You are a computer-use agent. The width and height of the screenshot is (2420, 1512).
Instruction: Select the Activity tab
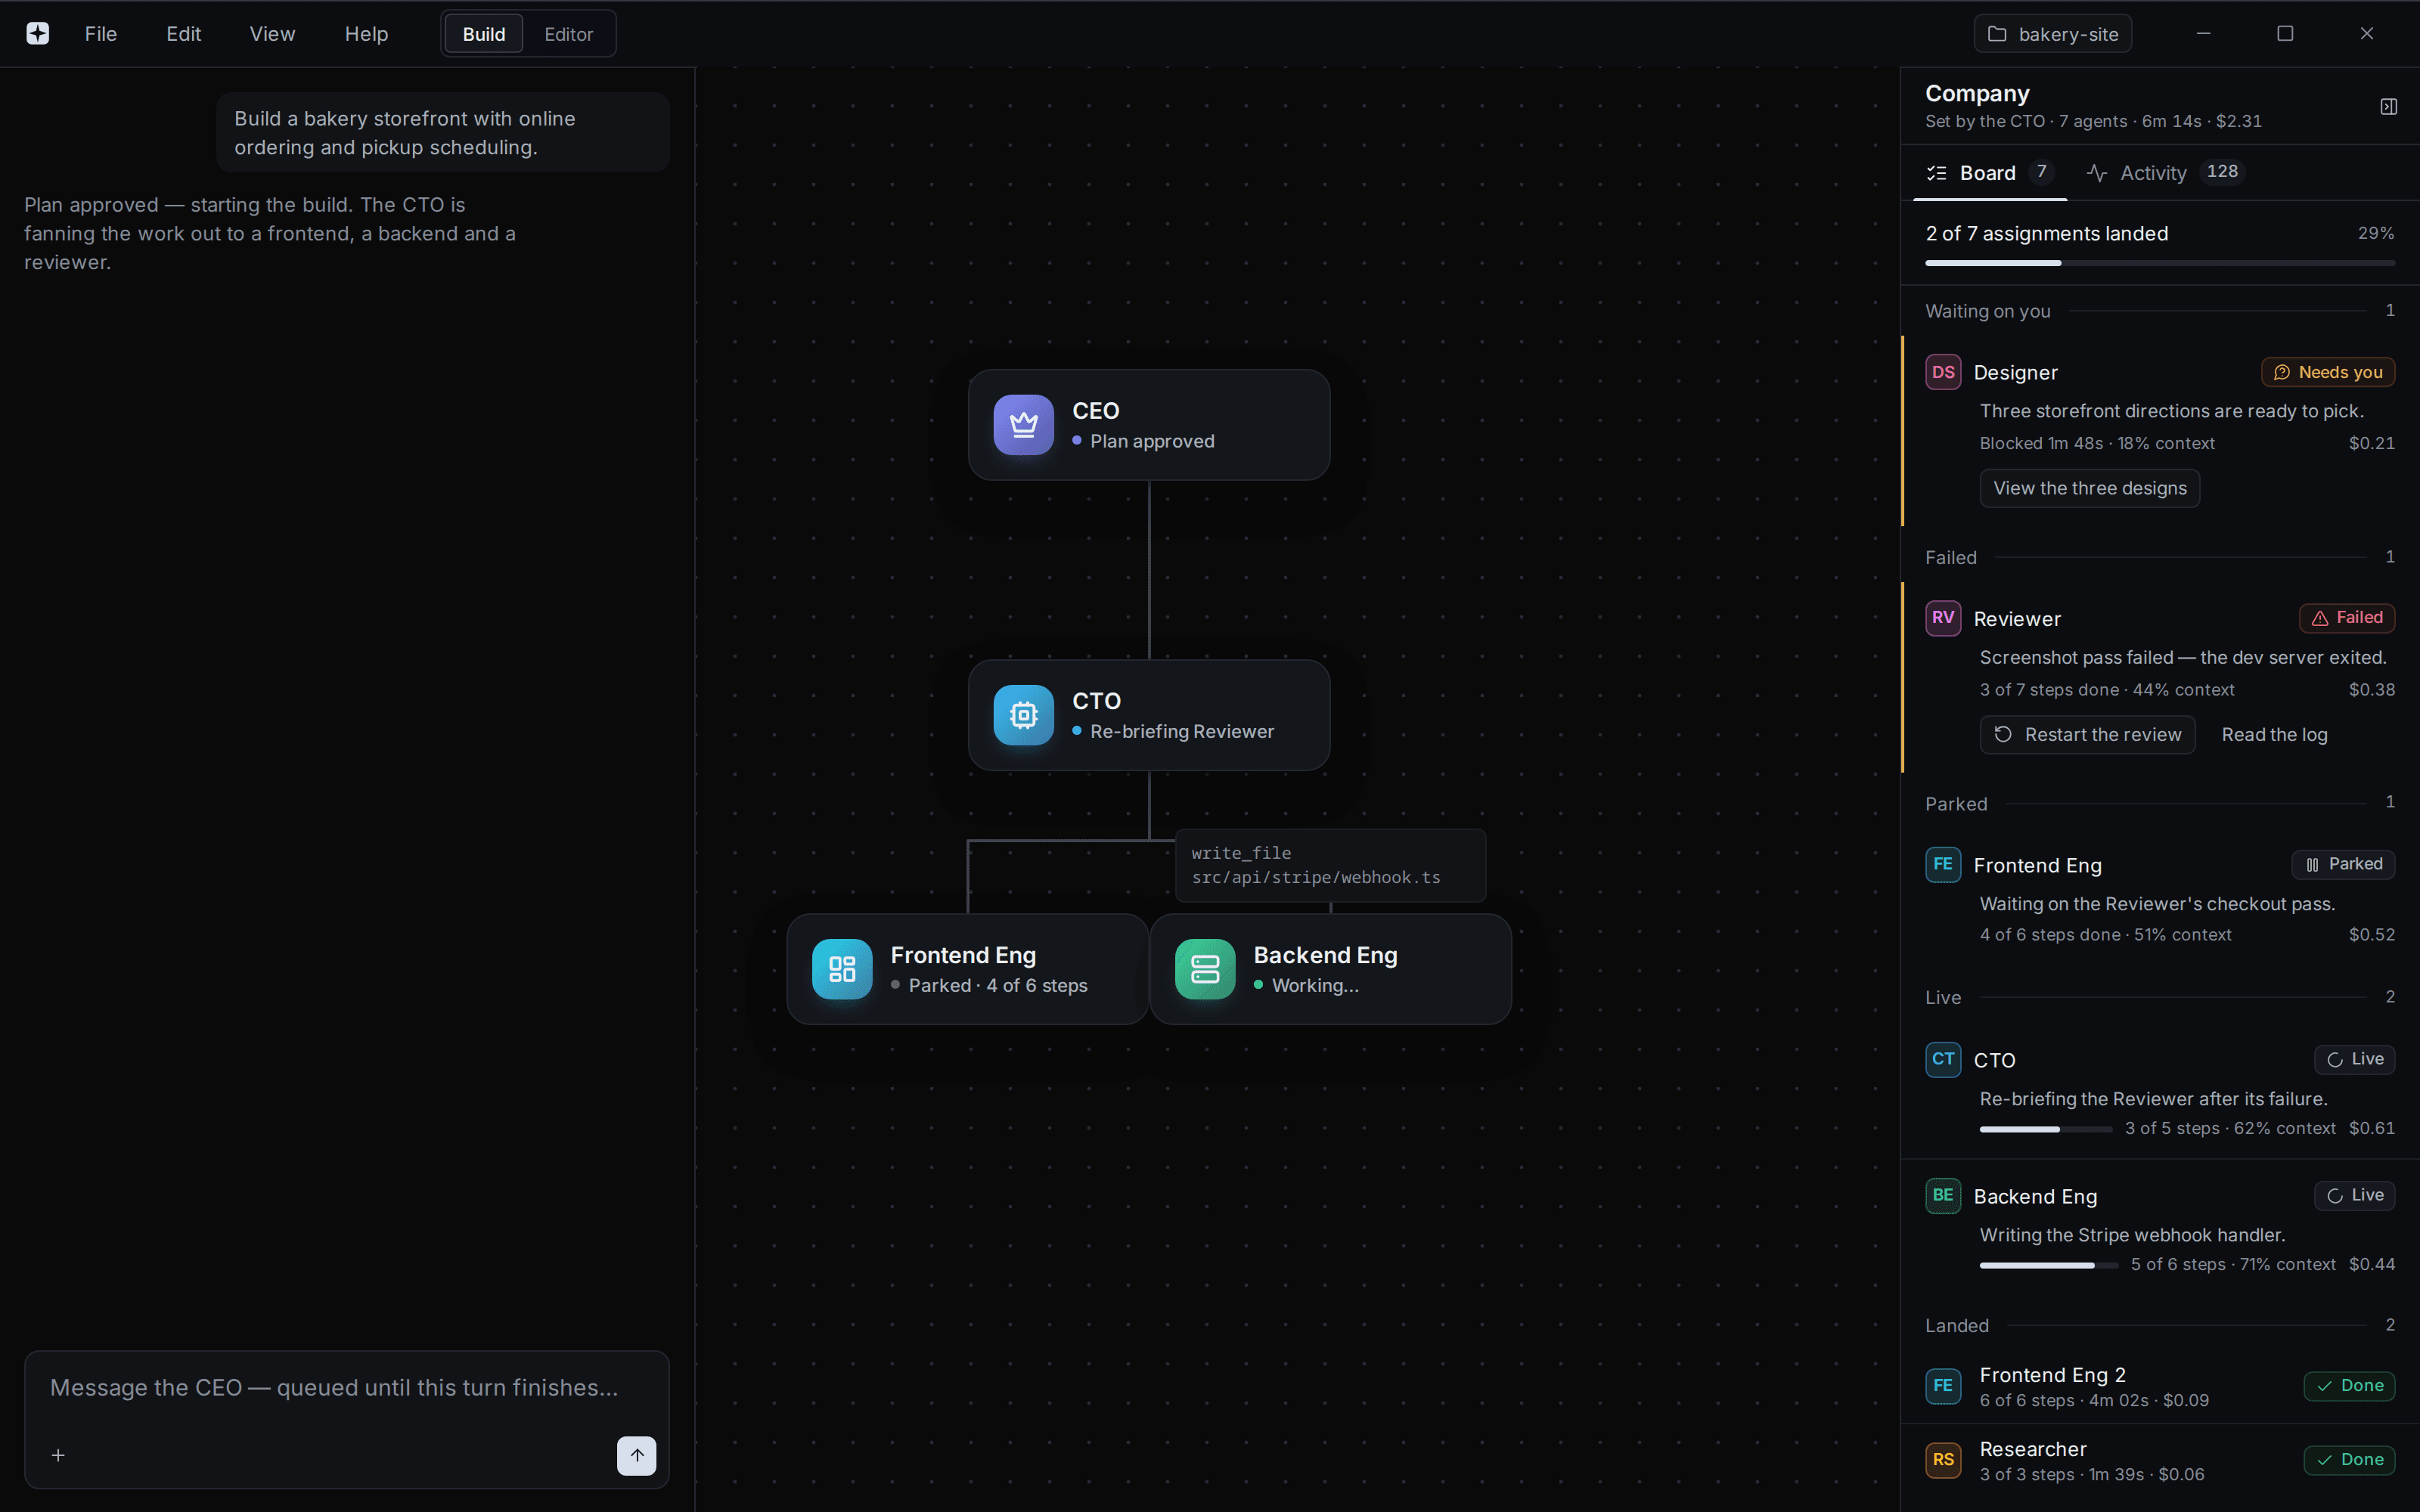tap(2166, 173)
